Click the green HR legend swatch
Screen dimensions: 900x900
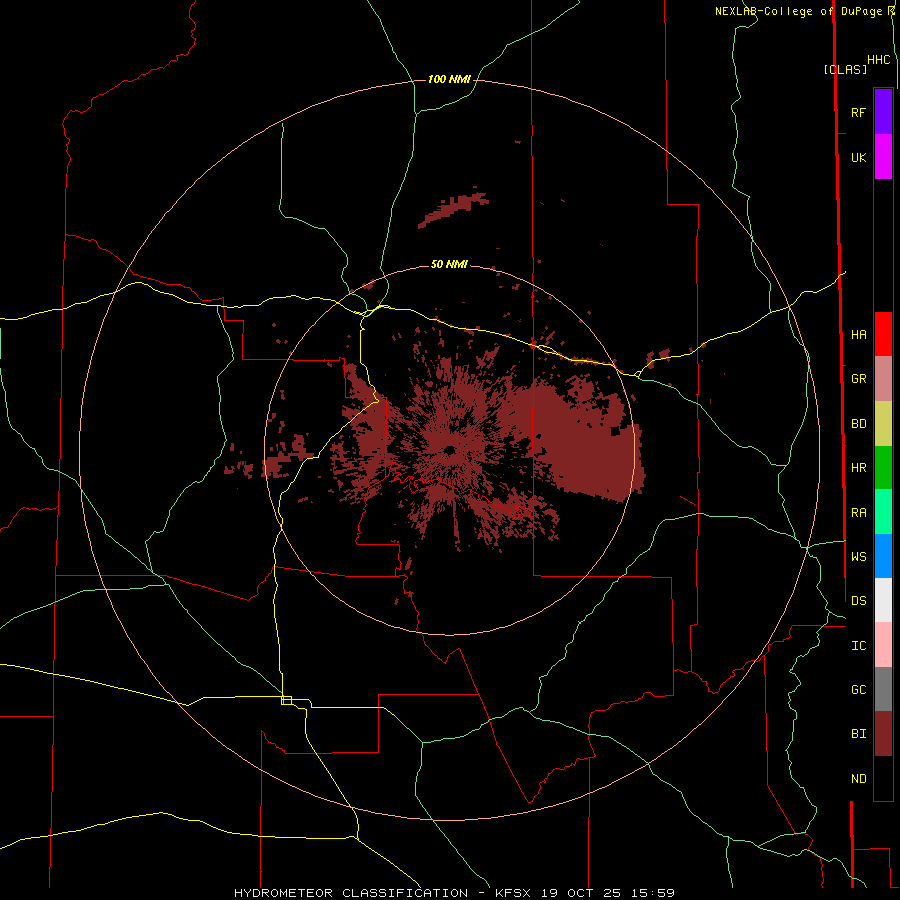(x=883, y=468)
